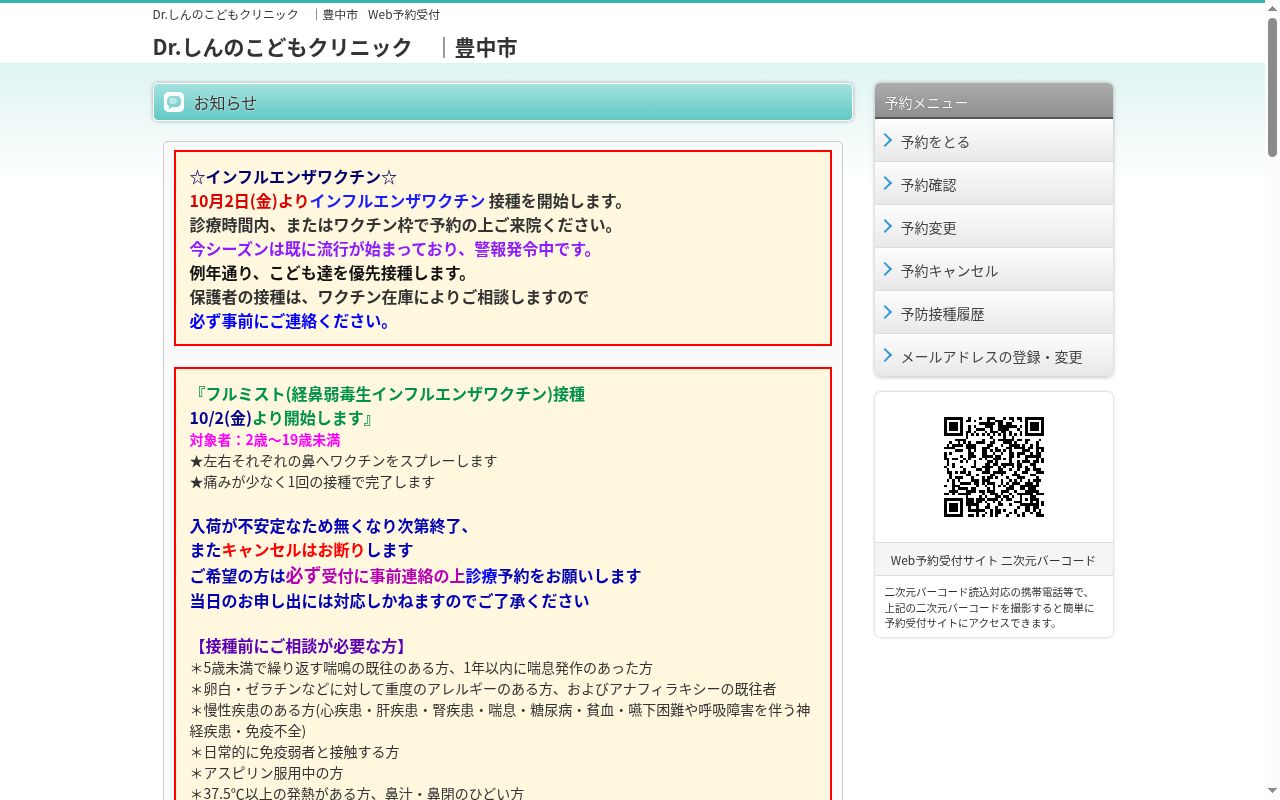The height and width of the screenshot is (800, 1280).
Task: Click the 豊中市 text beside the clinic title
Action: click(x=486, y=48)
